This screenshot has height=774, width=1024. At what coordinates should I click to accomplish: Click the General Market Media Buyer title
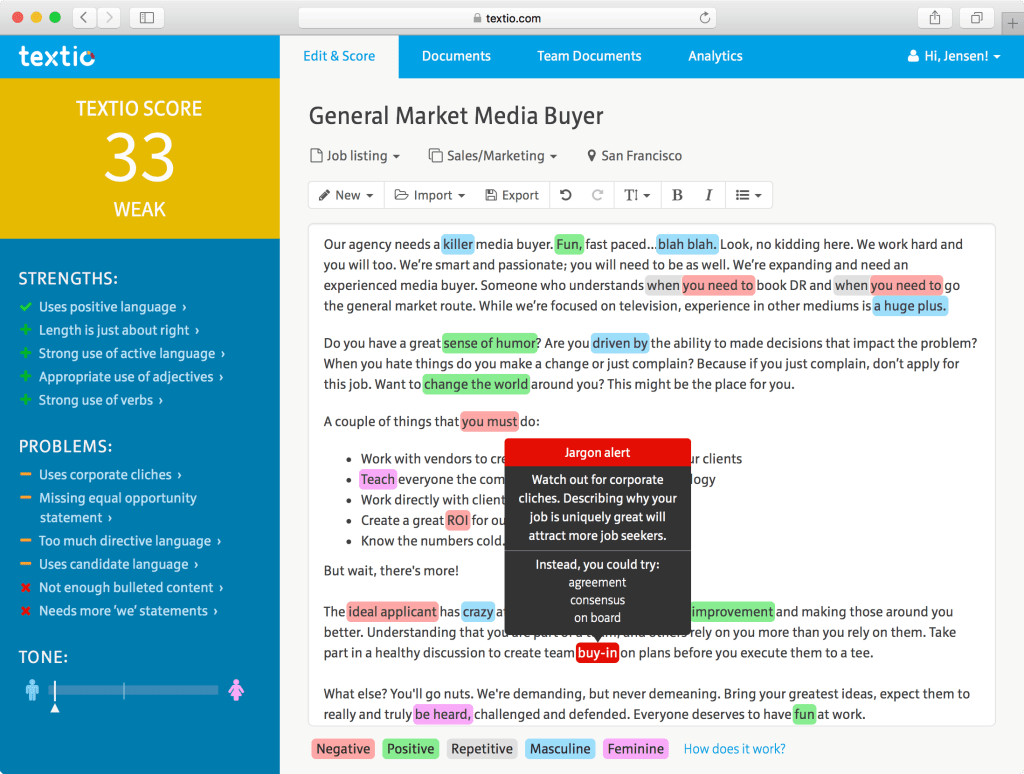pos(456,116)
